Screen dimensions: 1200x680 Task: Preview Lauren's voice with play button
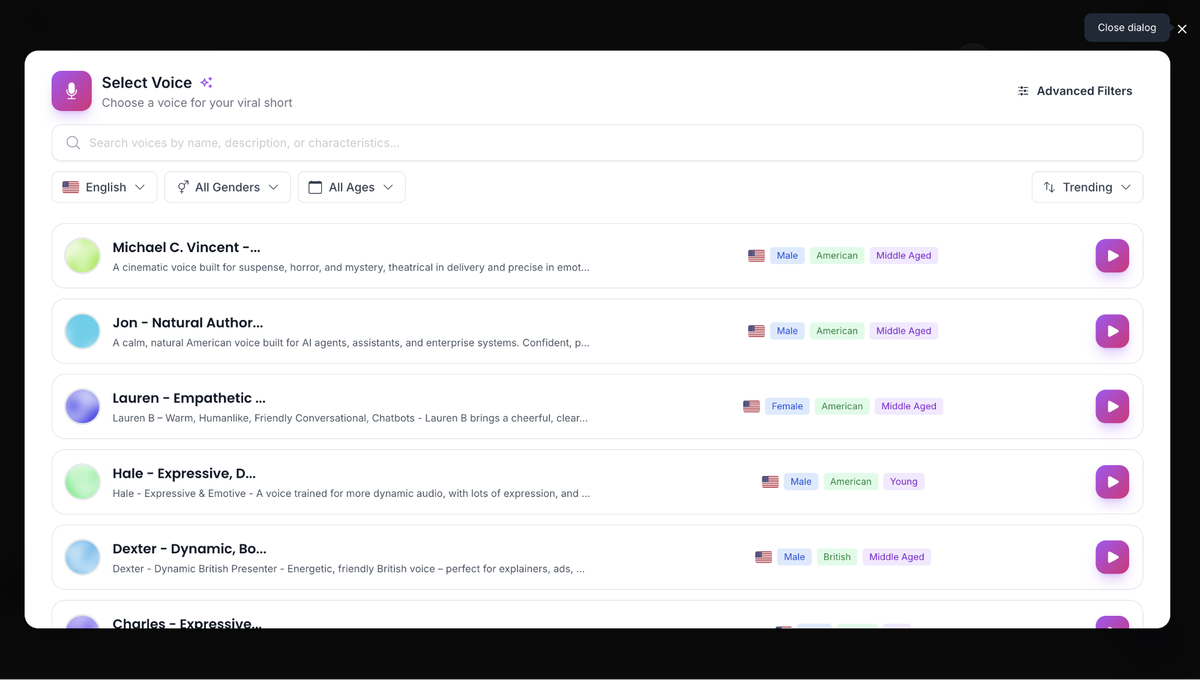coord(1112,406)
